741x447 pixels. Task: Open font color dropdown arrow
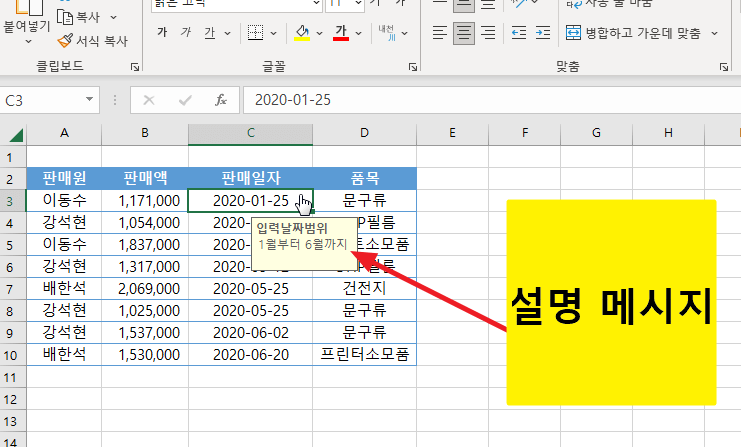tap(358, 33)
